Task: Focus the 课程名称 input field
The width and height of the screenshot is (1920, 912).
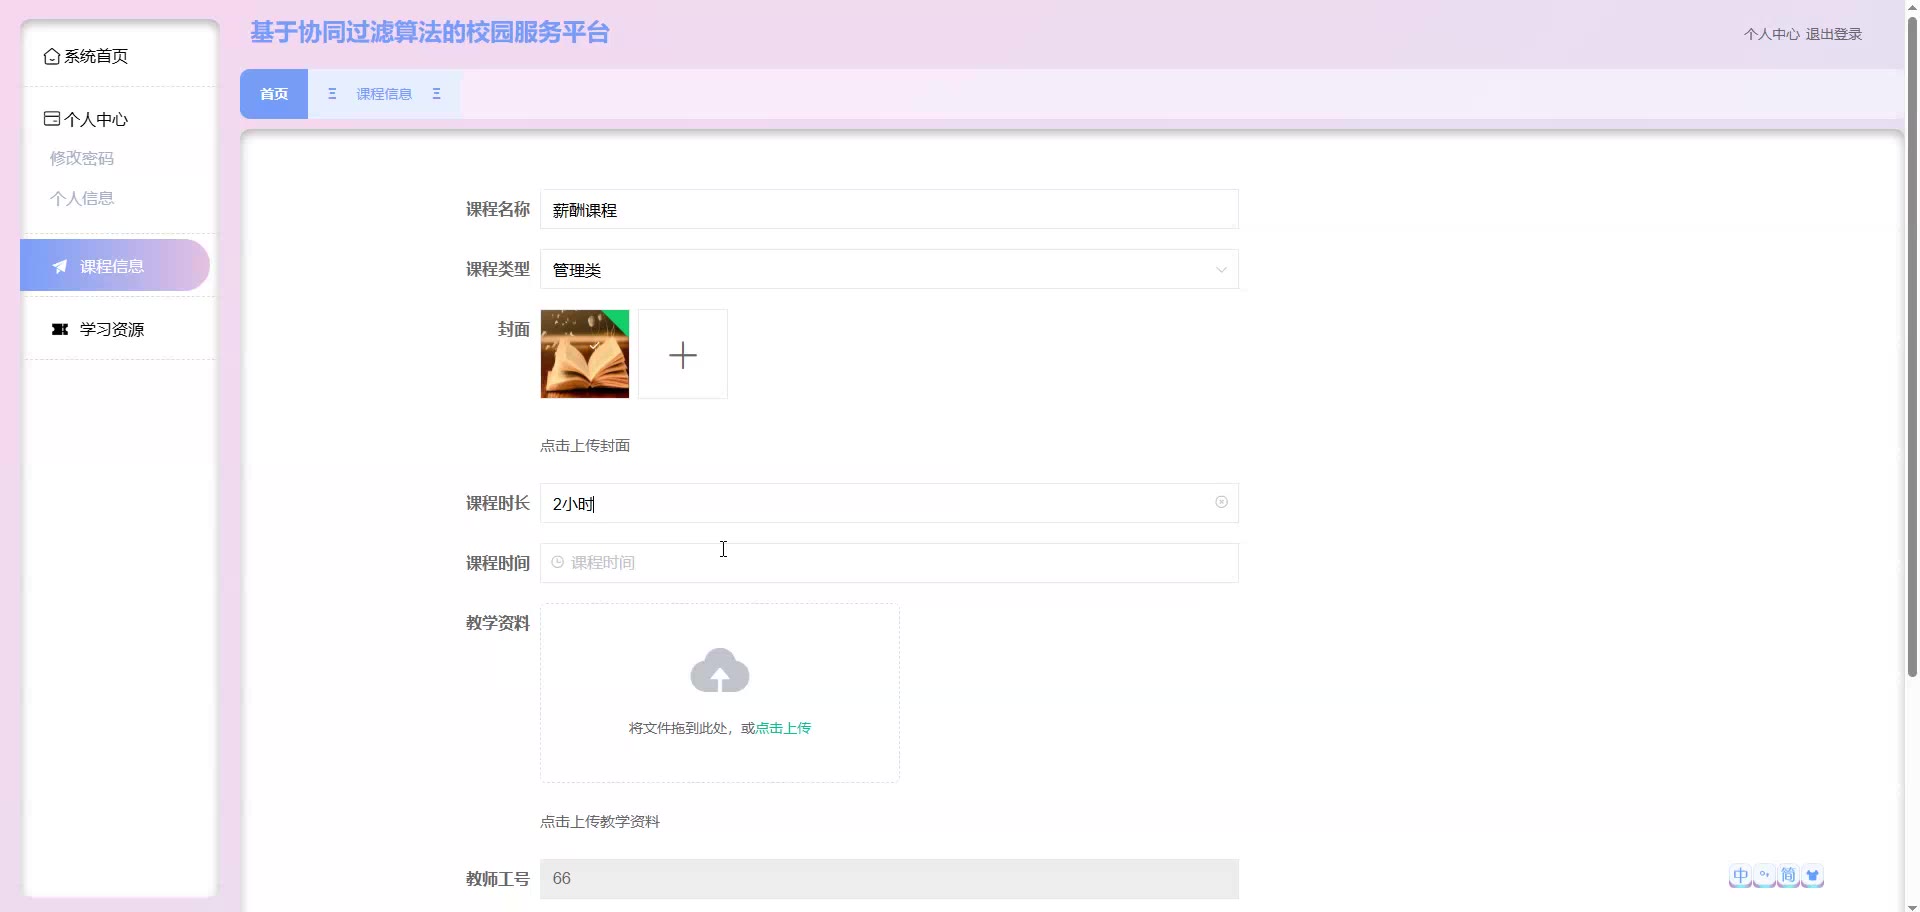Action: click(x=889, y=209)
